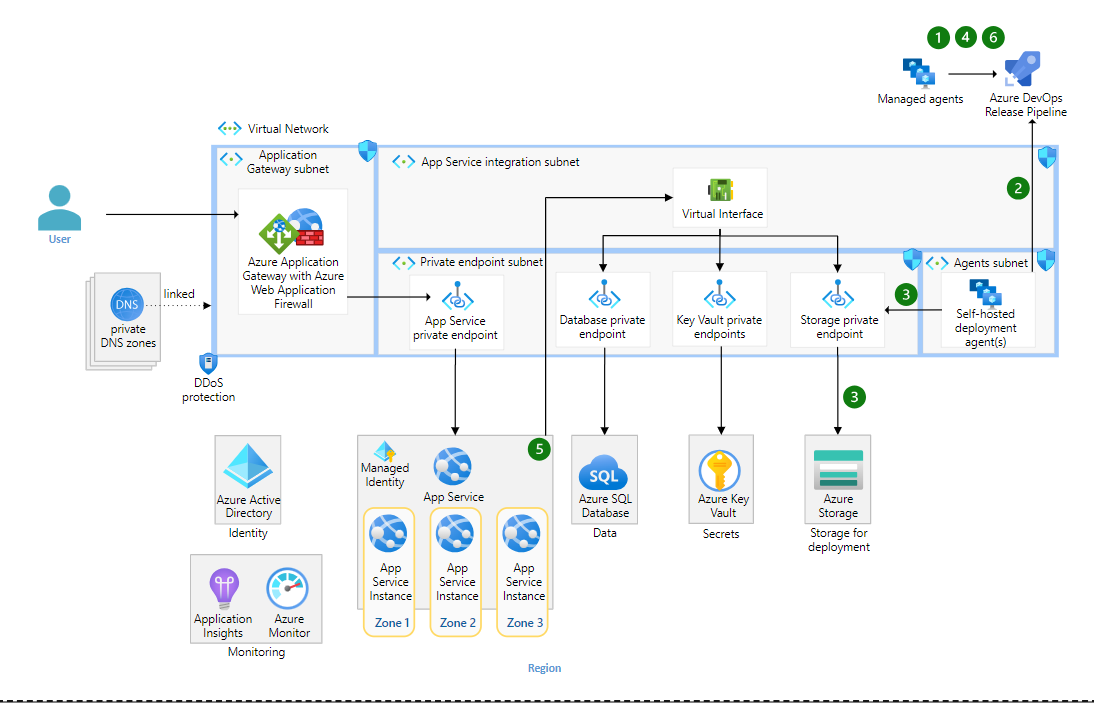
Task: Select the Virtual Network icon beside its label
Action: (x=230, y=128)
